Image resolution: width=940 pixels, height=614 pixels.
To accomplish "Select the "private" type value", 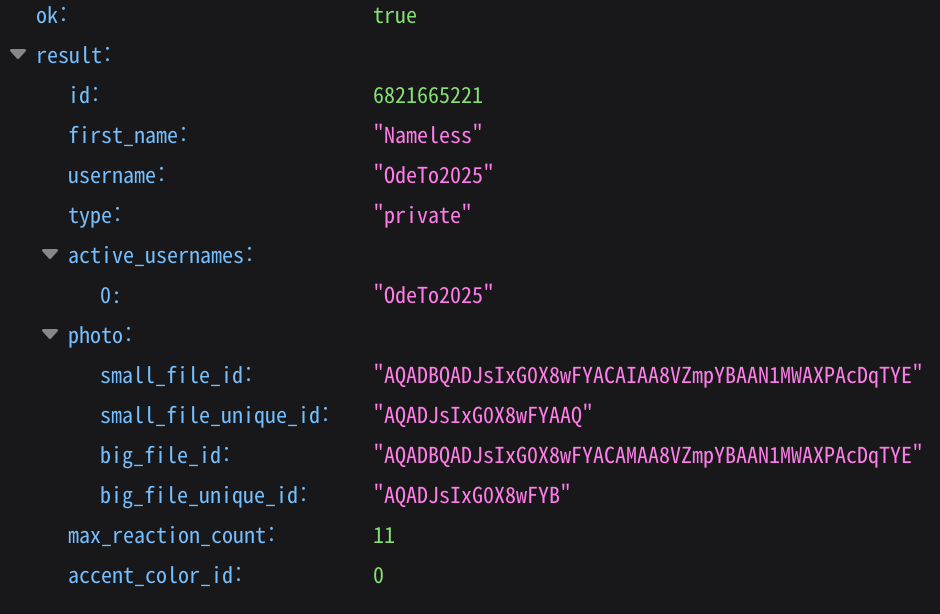I will 422,216.
